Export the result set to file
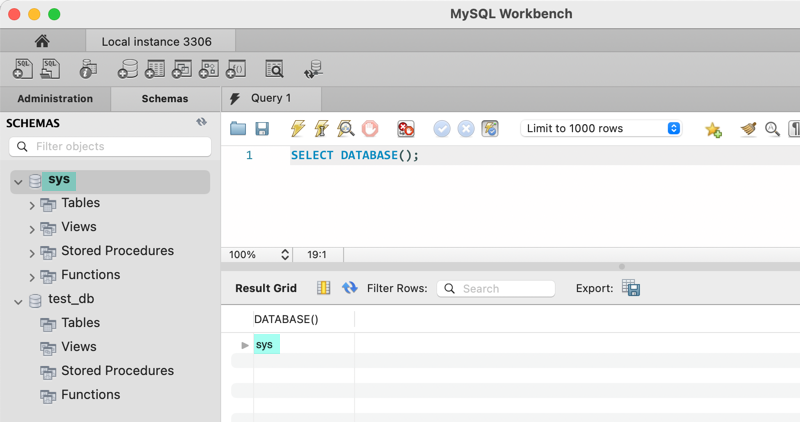 (631, 288)
